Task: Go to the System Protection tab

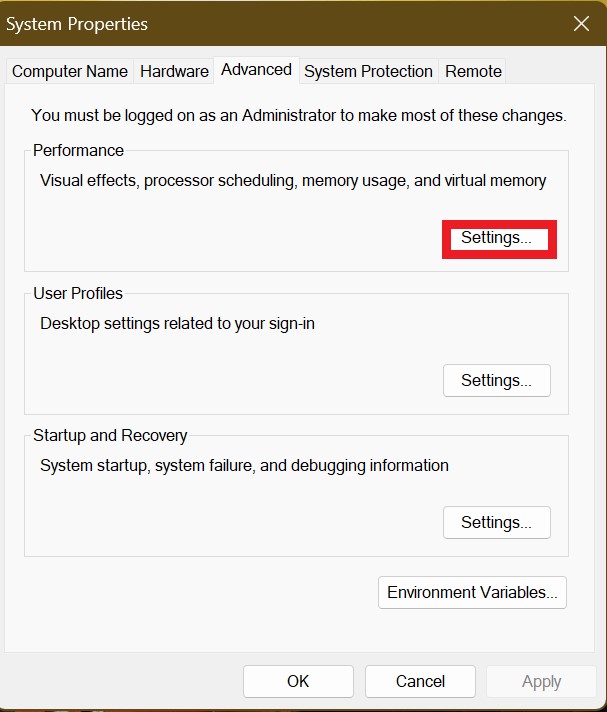Action: (x=368, y=71)
